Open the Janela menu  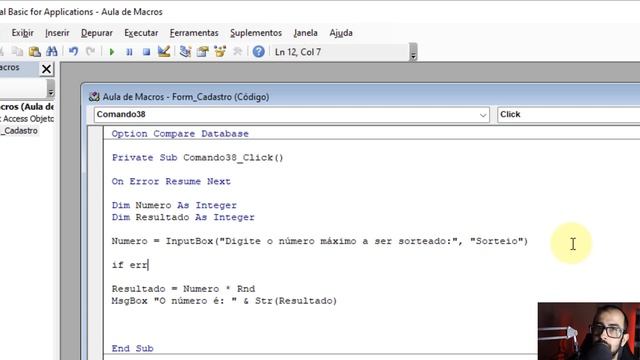[x=305, y=33]
